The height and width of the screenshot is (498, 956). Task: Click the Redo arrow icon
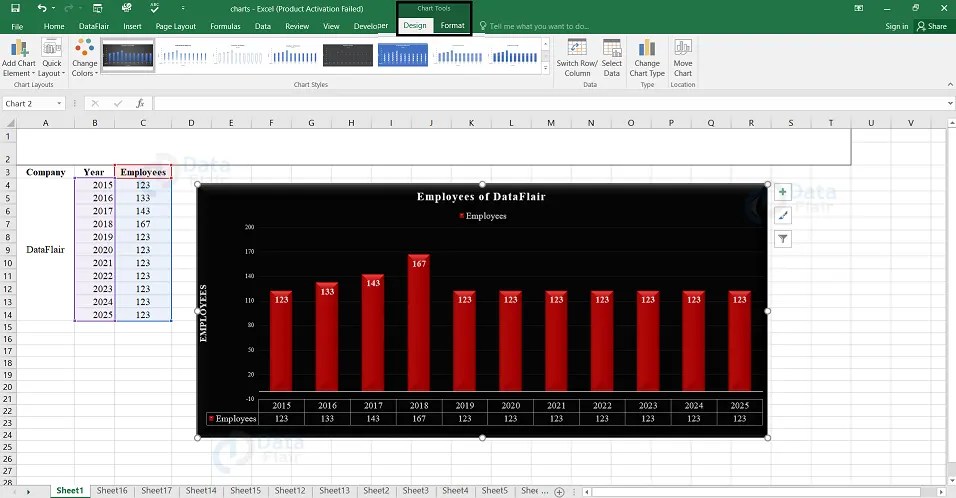pyautogui.click(x=68, y=8)
